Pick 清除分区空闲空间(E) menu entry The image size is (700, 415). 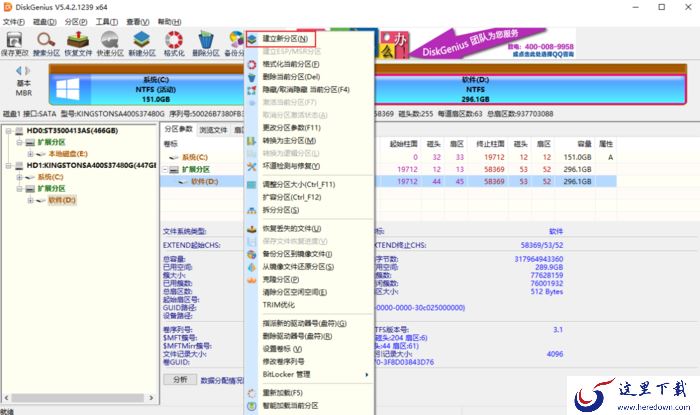[x=295, y=292]
